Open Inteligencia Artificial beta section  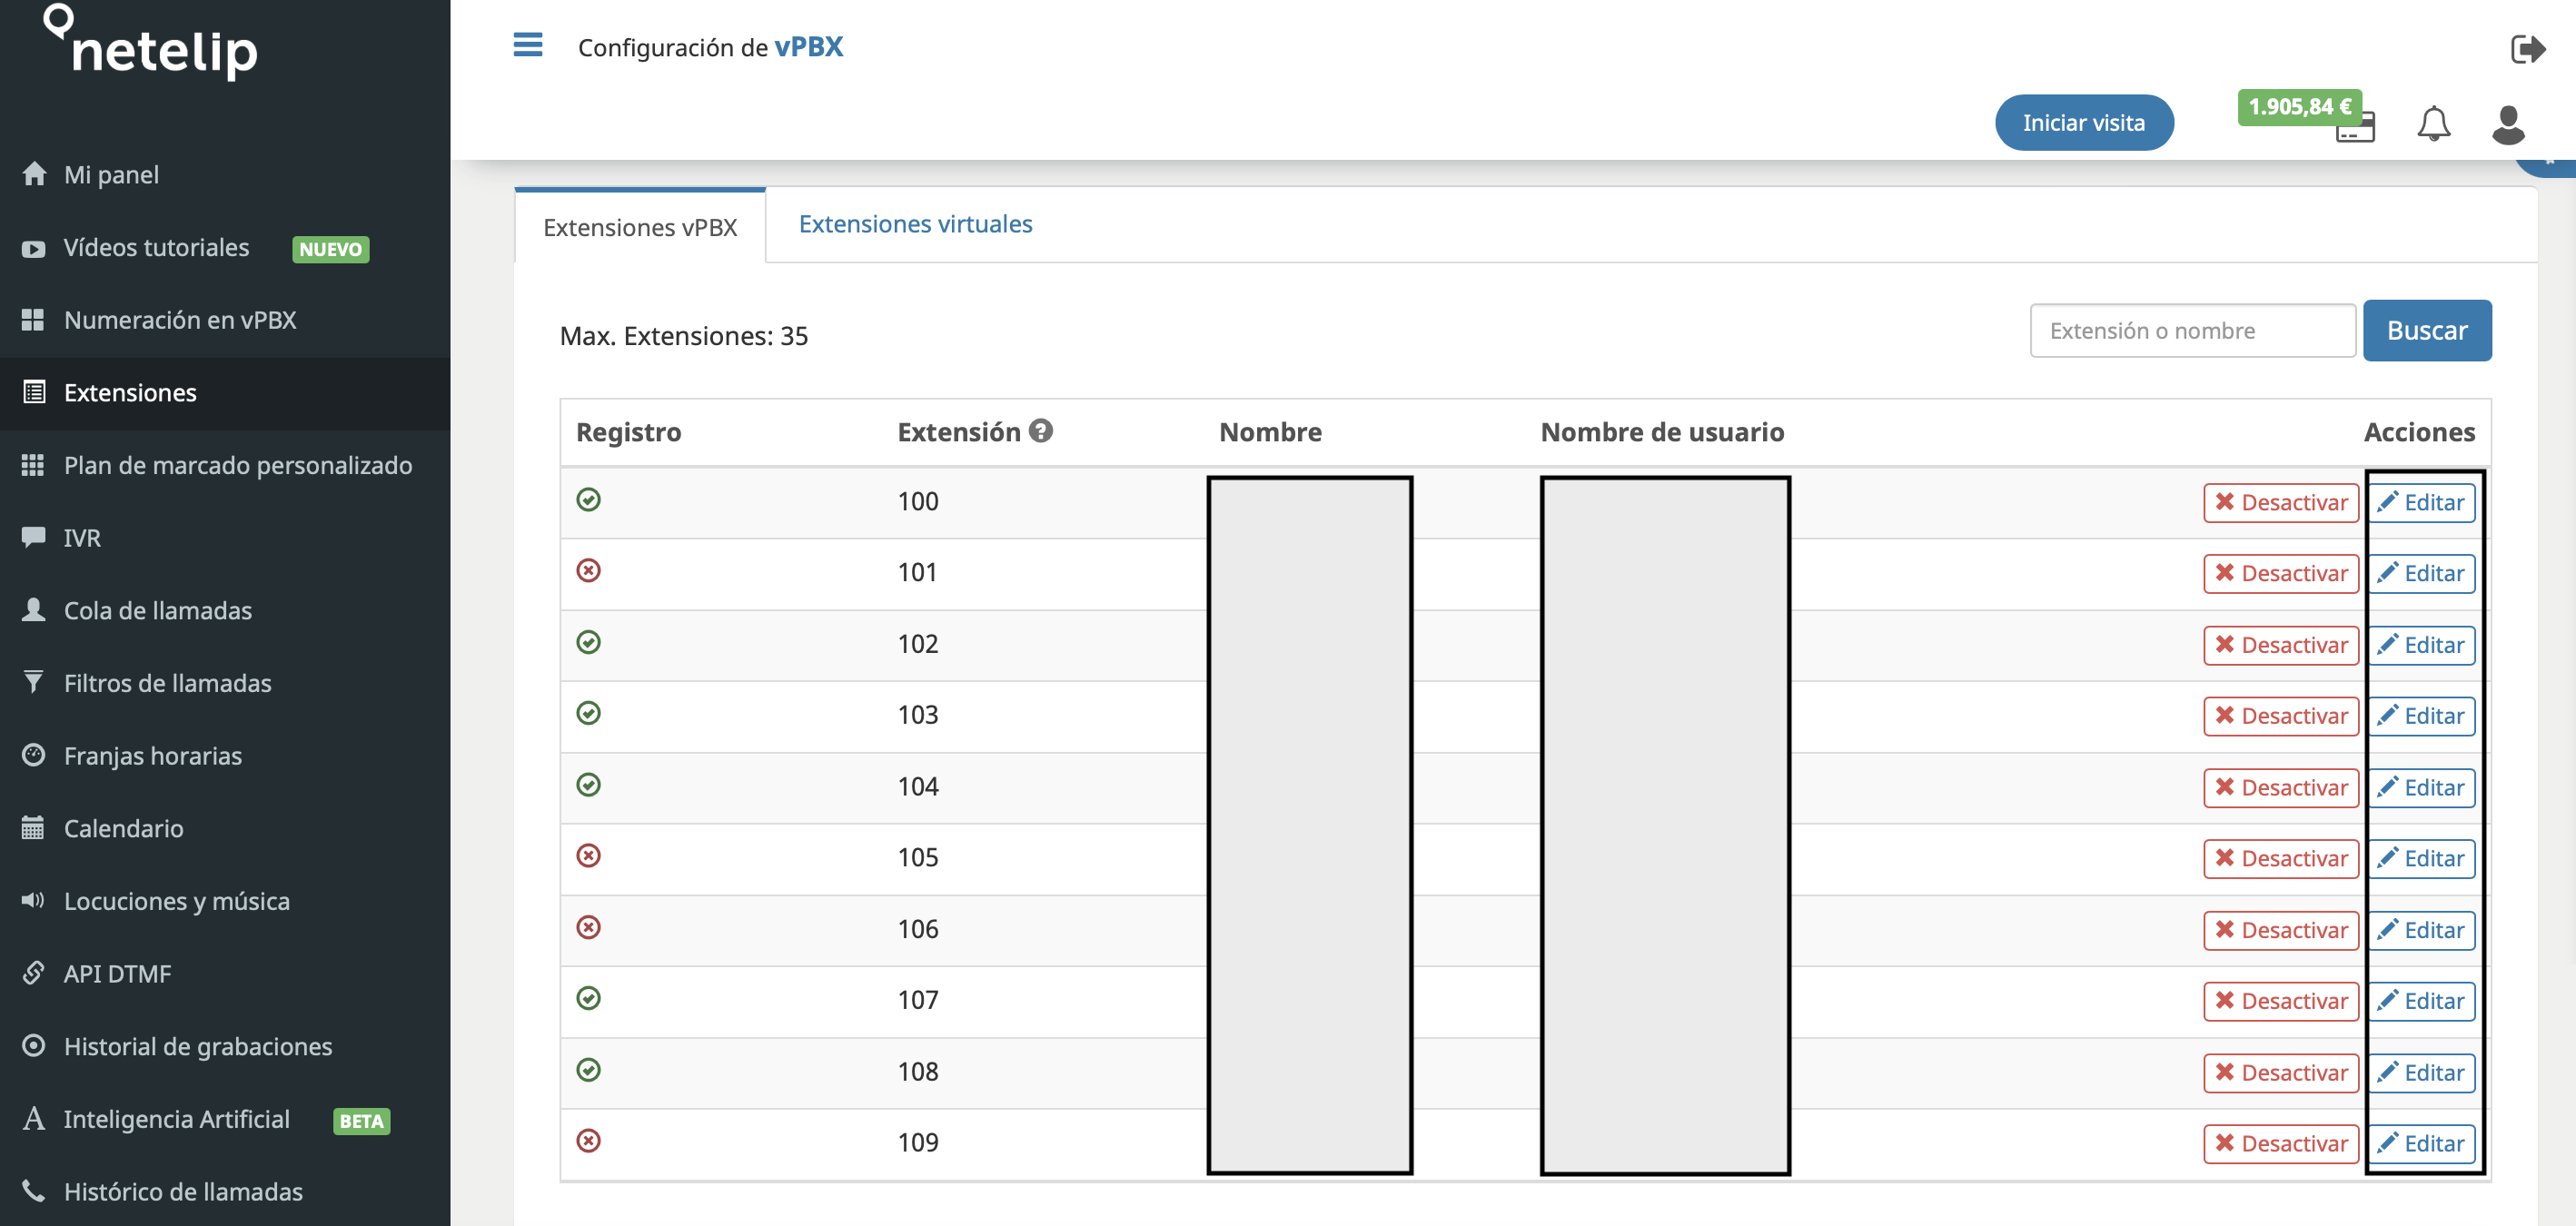225,1120
